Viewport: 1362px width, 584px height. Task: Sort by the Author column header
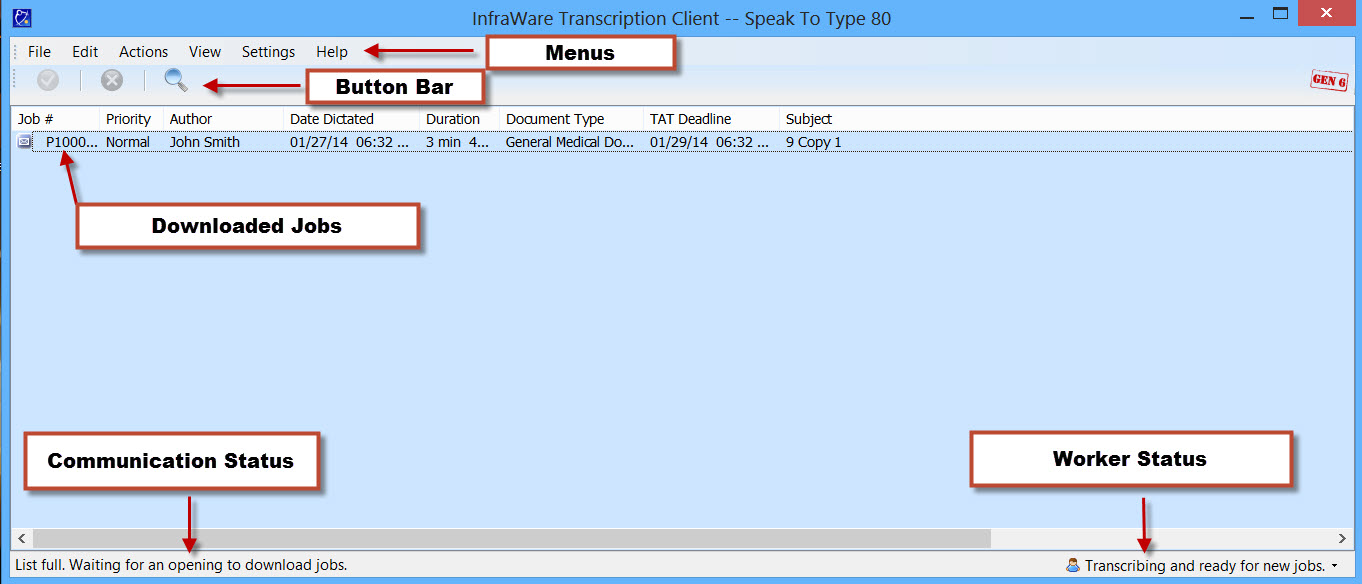[223, 119]
